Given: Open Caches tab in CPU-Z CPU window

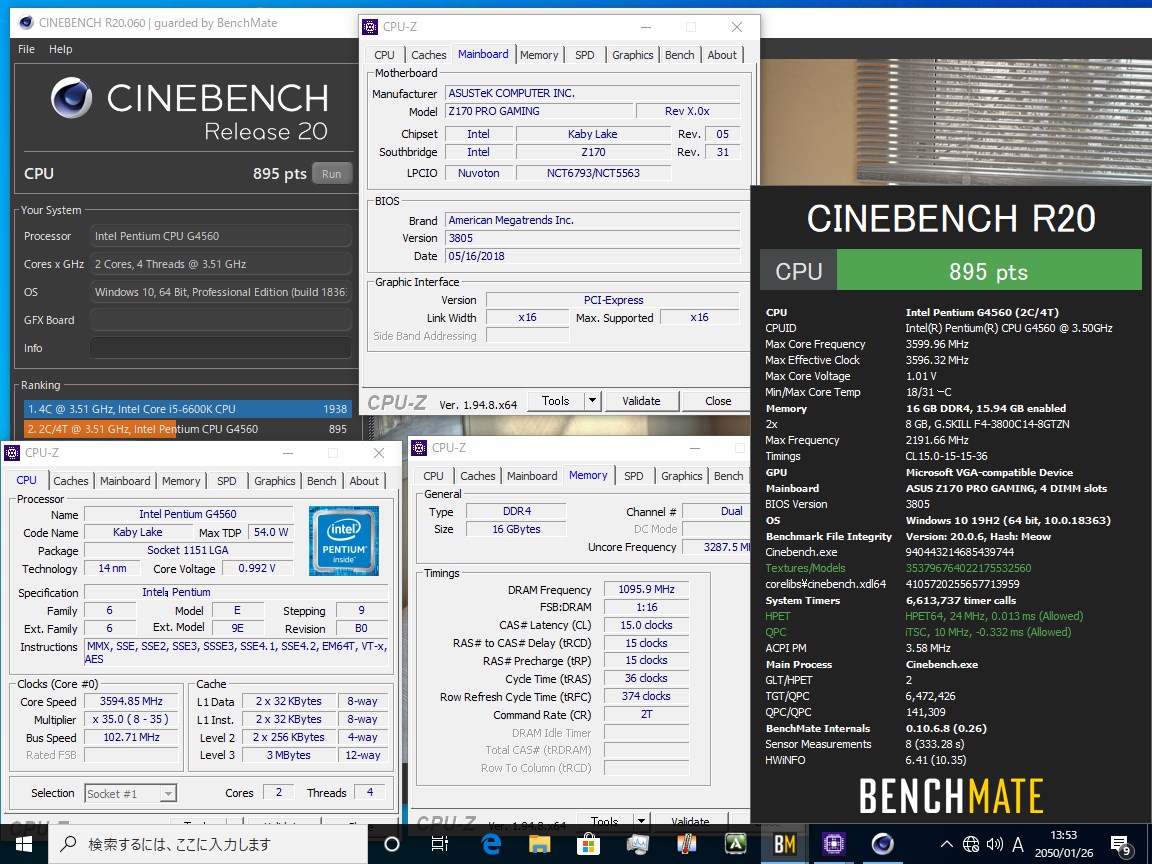Looking at the screenshot, I should [x=71, y=481].
